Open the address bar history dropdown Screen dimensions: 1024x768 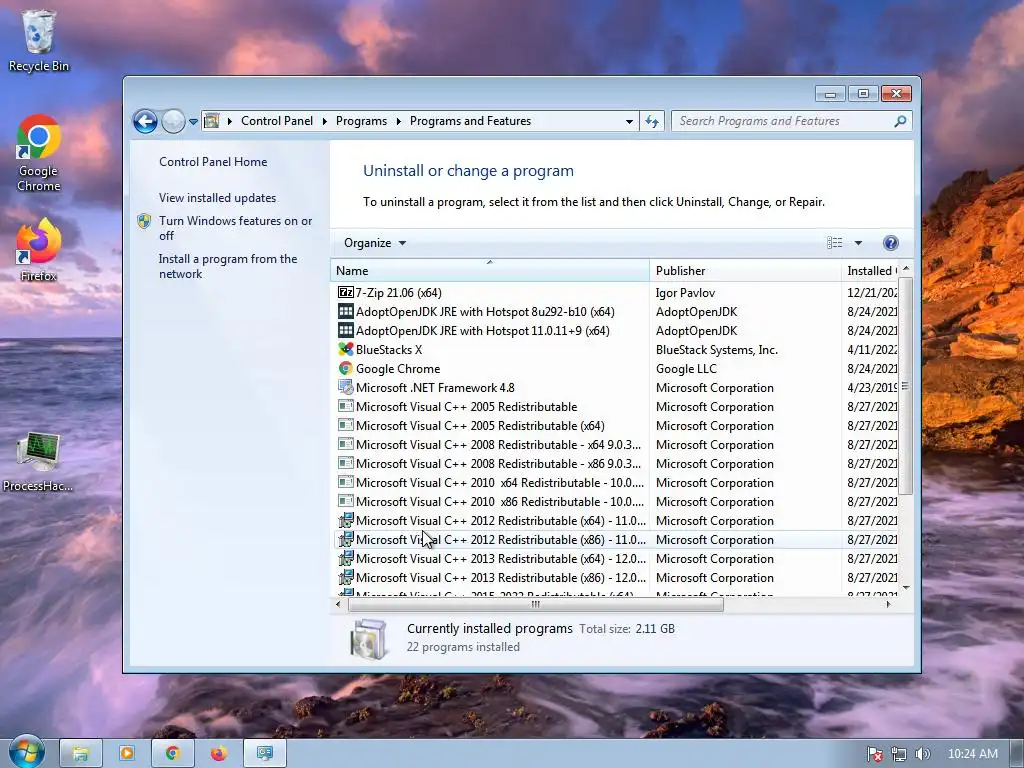(x=629, y=121)
